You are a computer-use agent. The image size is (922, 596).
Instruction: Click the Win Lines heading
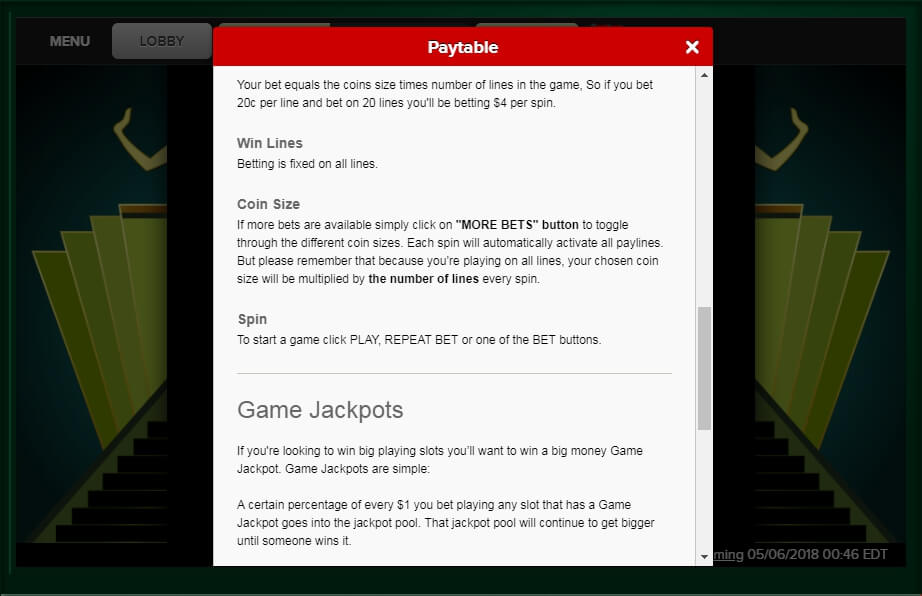(269, 143)
